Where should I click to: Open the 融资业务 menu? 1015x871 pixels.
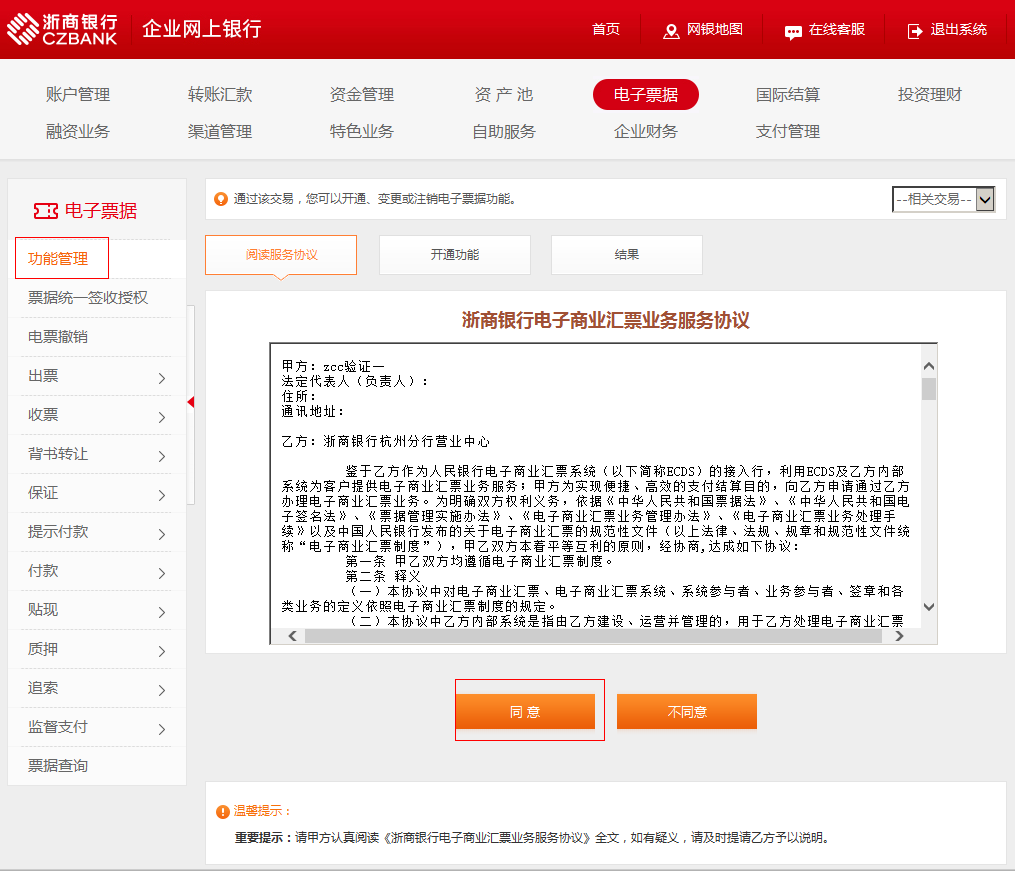click(x=78, y=131)
